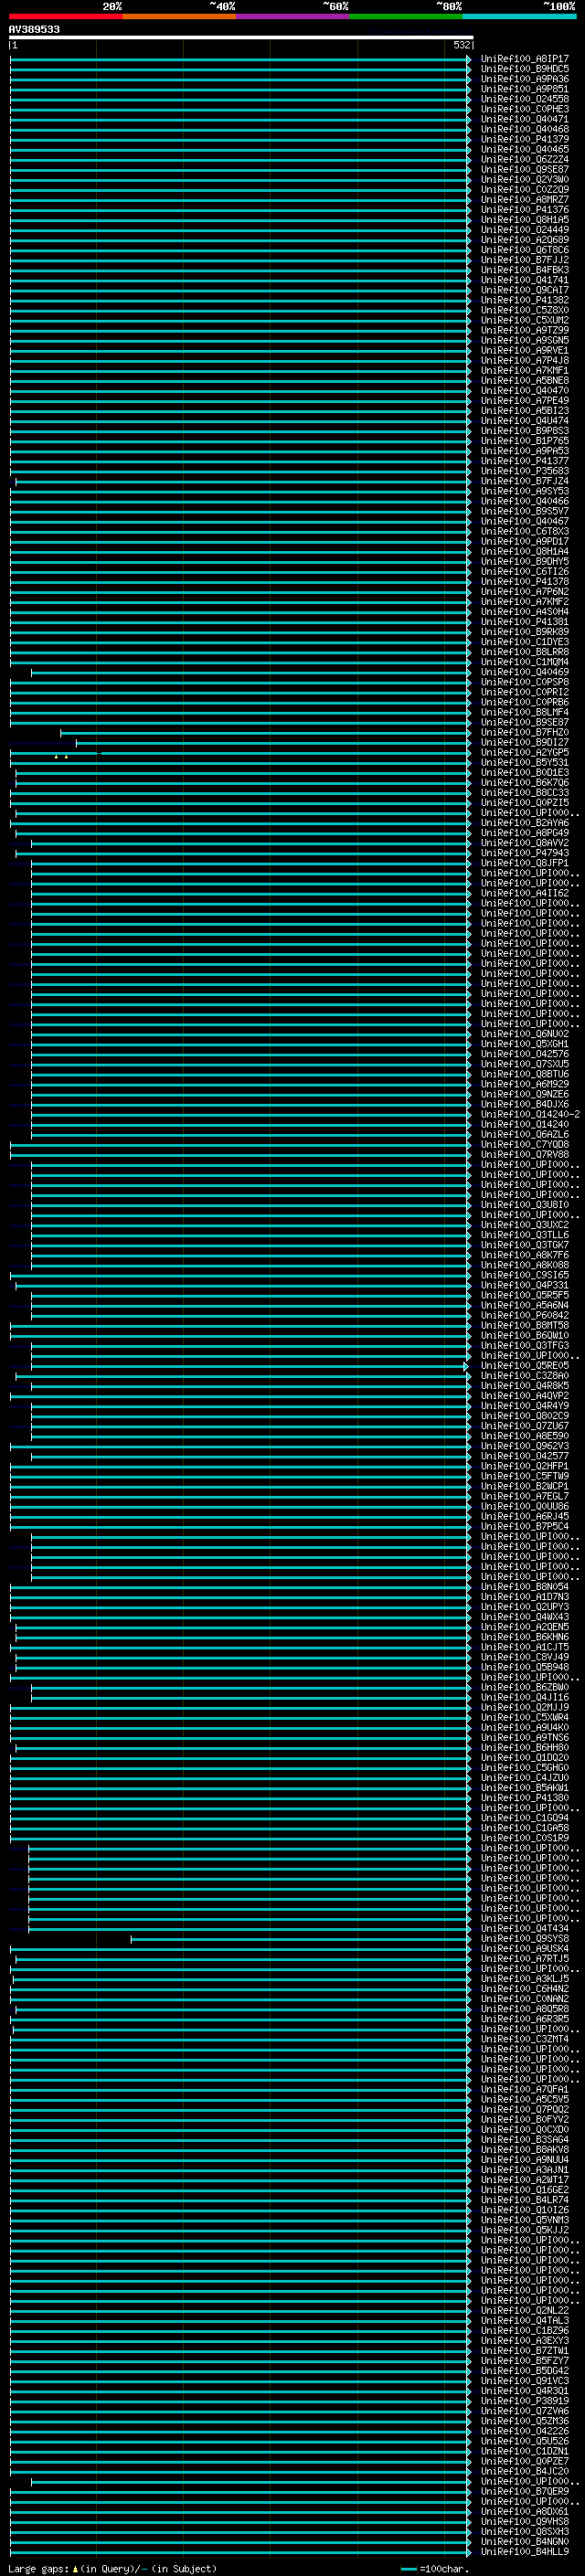The height and width of the screenshot is (2576, 585).
Task: Select hit UniRef100_A9PA36
Action: click(x=524, y=79)
